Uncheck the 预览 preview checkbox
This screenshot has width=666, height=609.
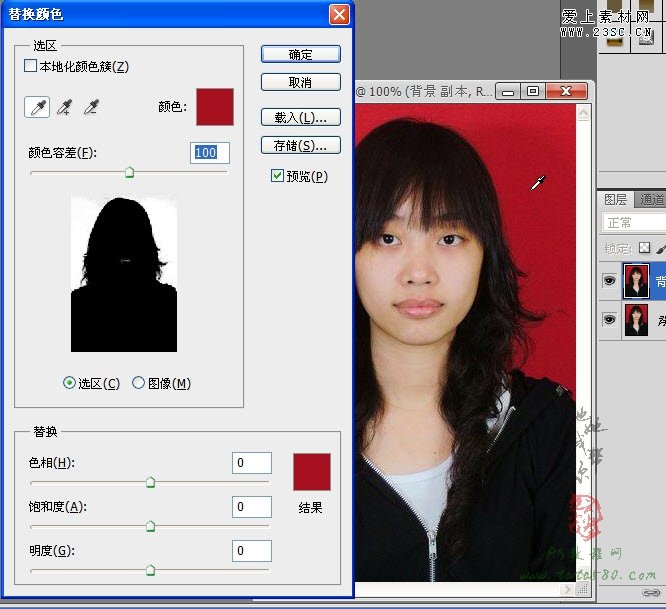coord(277,176)
